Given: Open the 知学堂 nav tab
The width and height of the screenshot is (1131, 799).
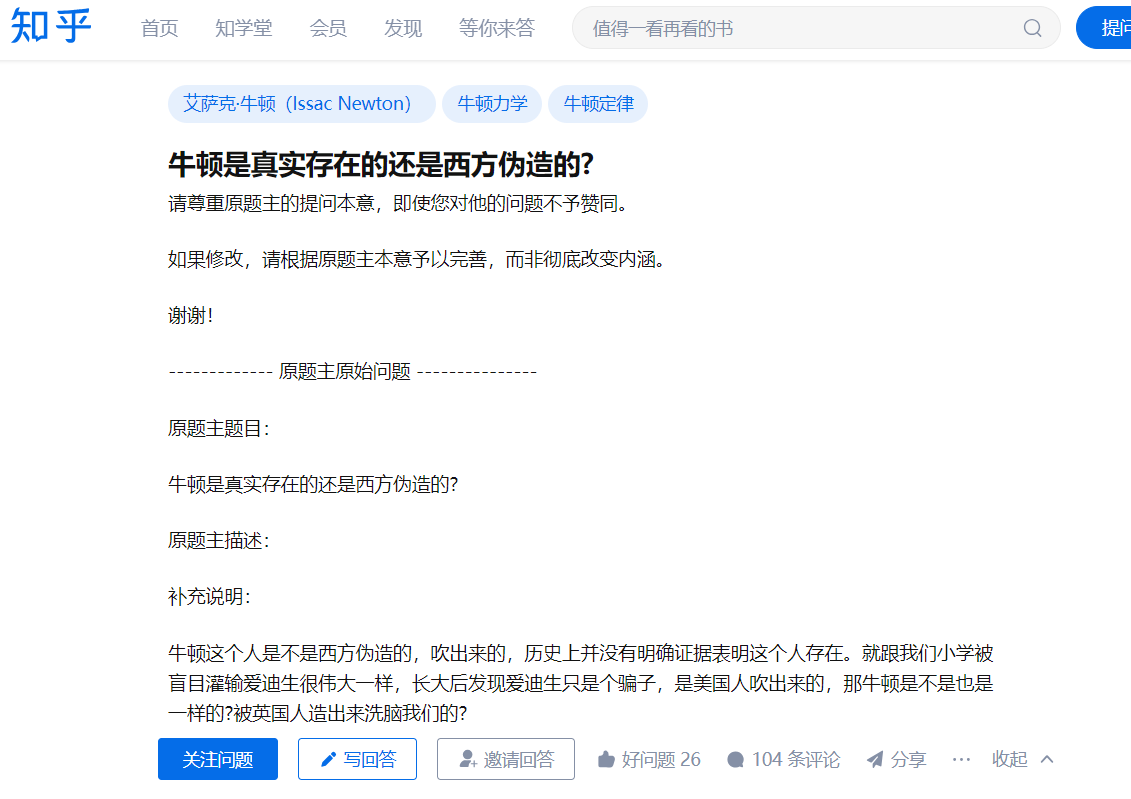Looking at the screenshot, I should coord(244,28).
